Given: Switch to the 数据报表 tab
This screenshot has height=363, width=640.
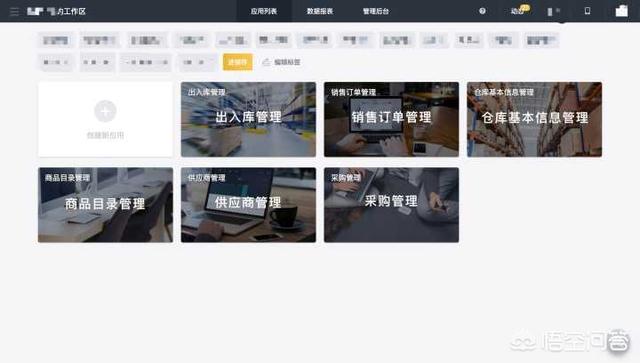Looking at the screenshot, I should pos(320,11).
